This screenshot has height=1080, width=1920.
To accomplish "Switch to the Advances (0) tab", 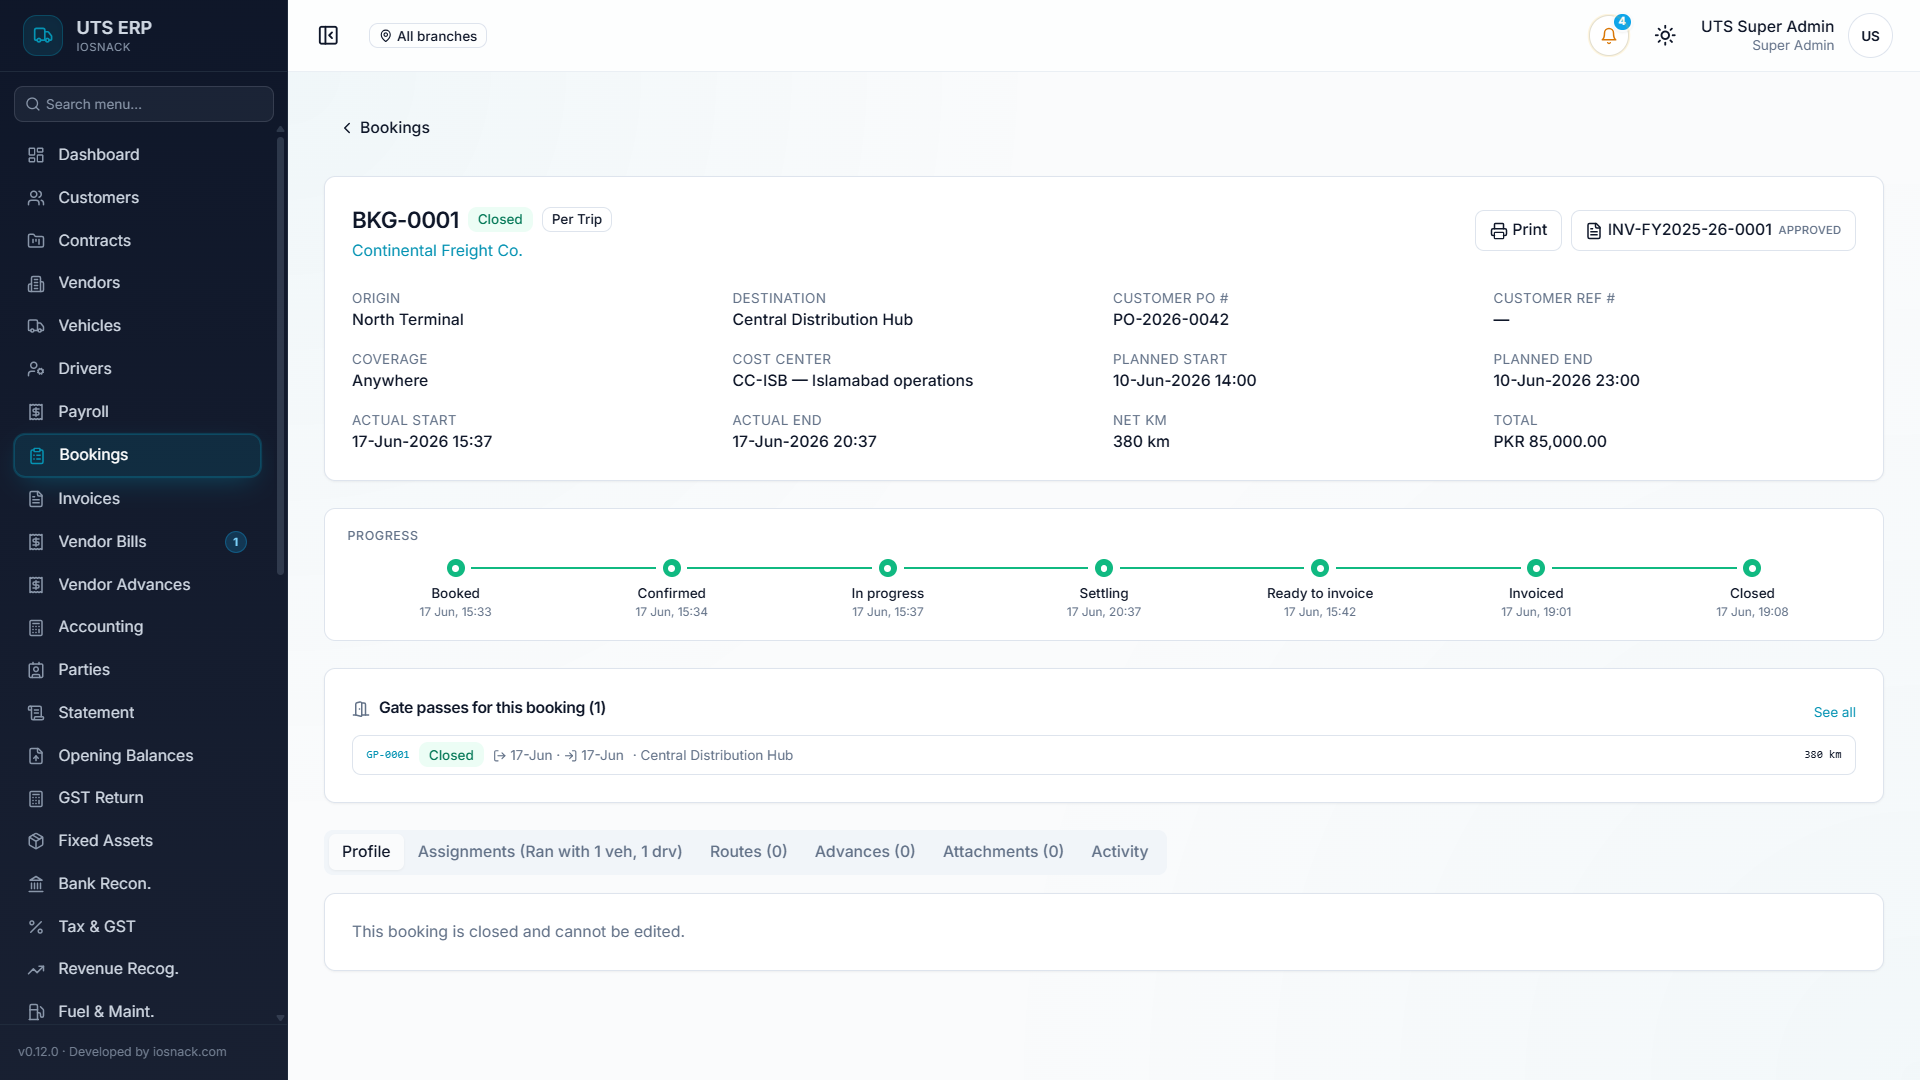I will click(x=865, y=852).
